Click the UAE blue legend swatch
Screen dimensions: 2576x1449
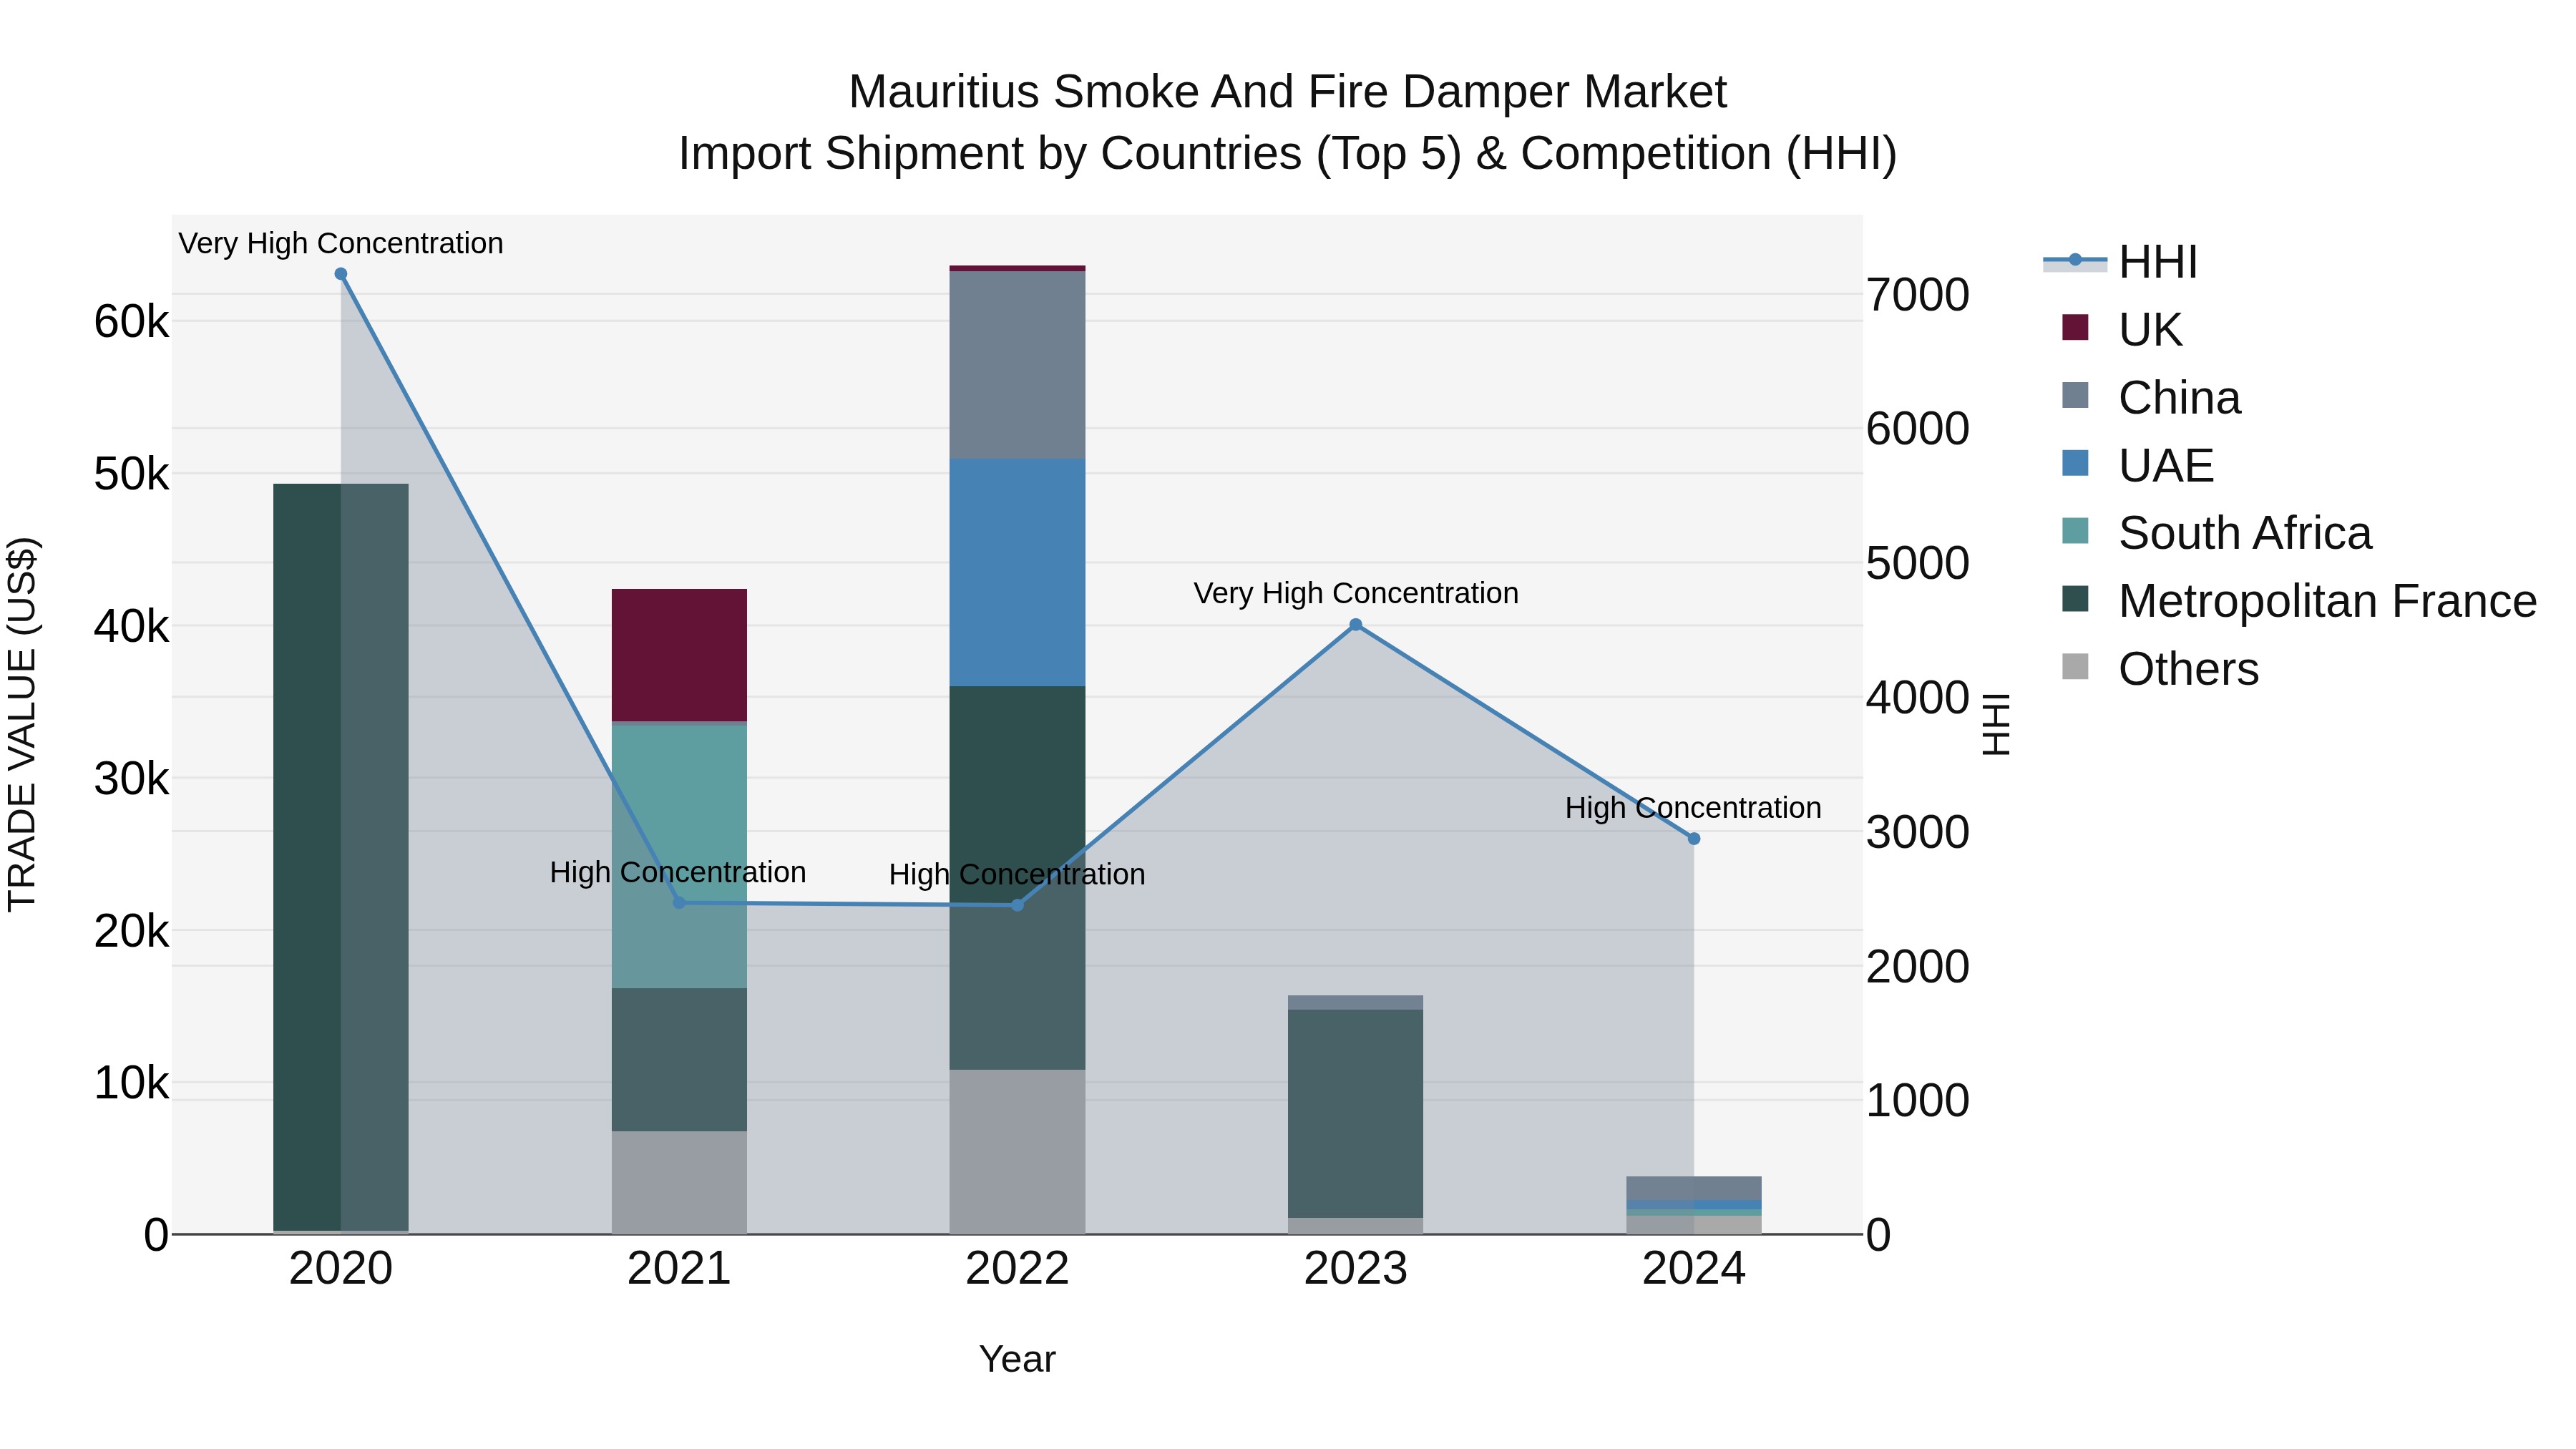click(x=2075, y=463)
